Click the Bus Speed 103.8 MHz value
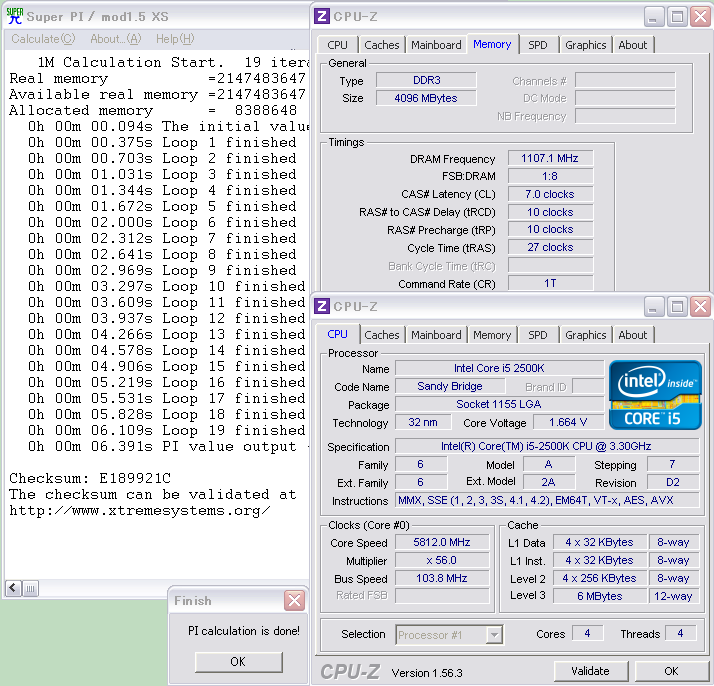 point(442,578)
